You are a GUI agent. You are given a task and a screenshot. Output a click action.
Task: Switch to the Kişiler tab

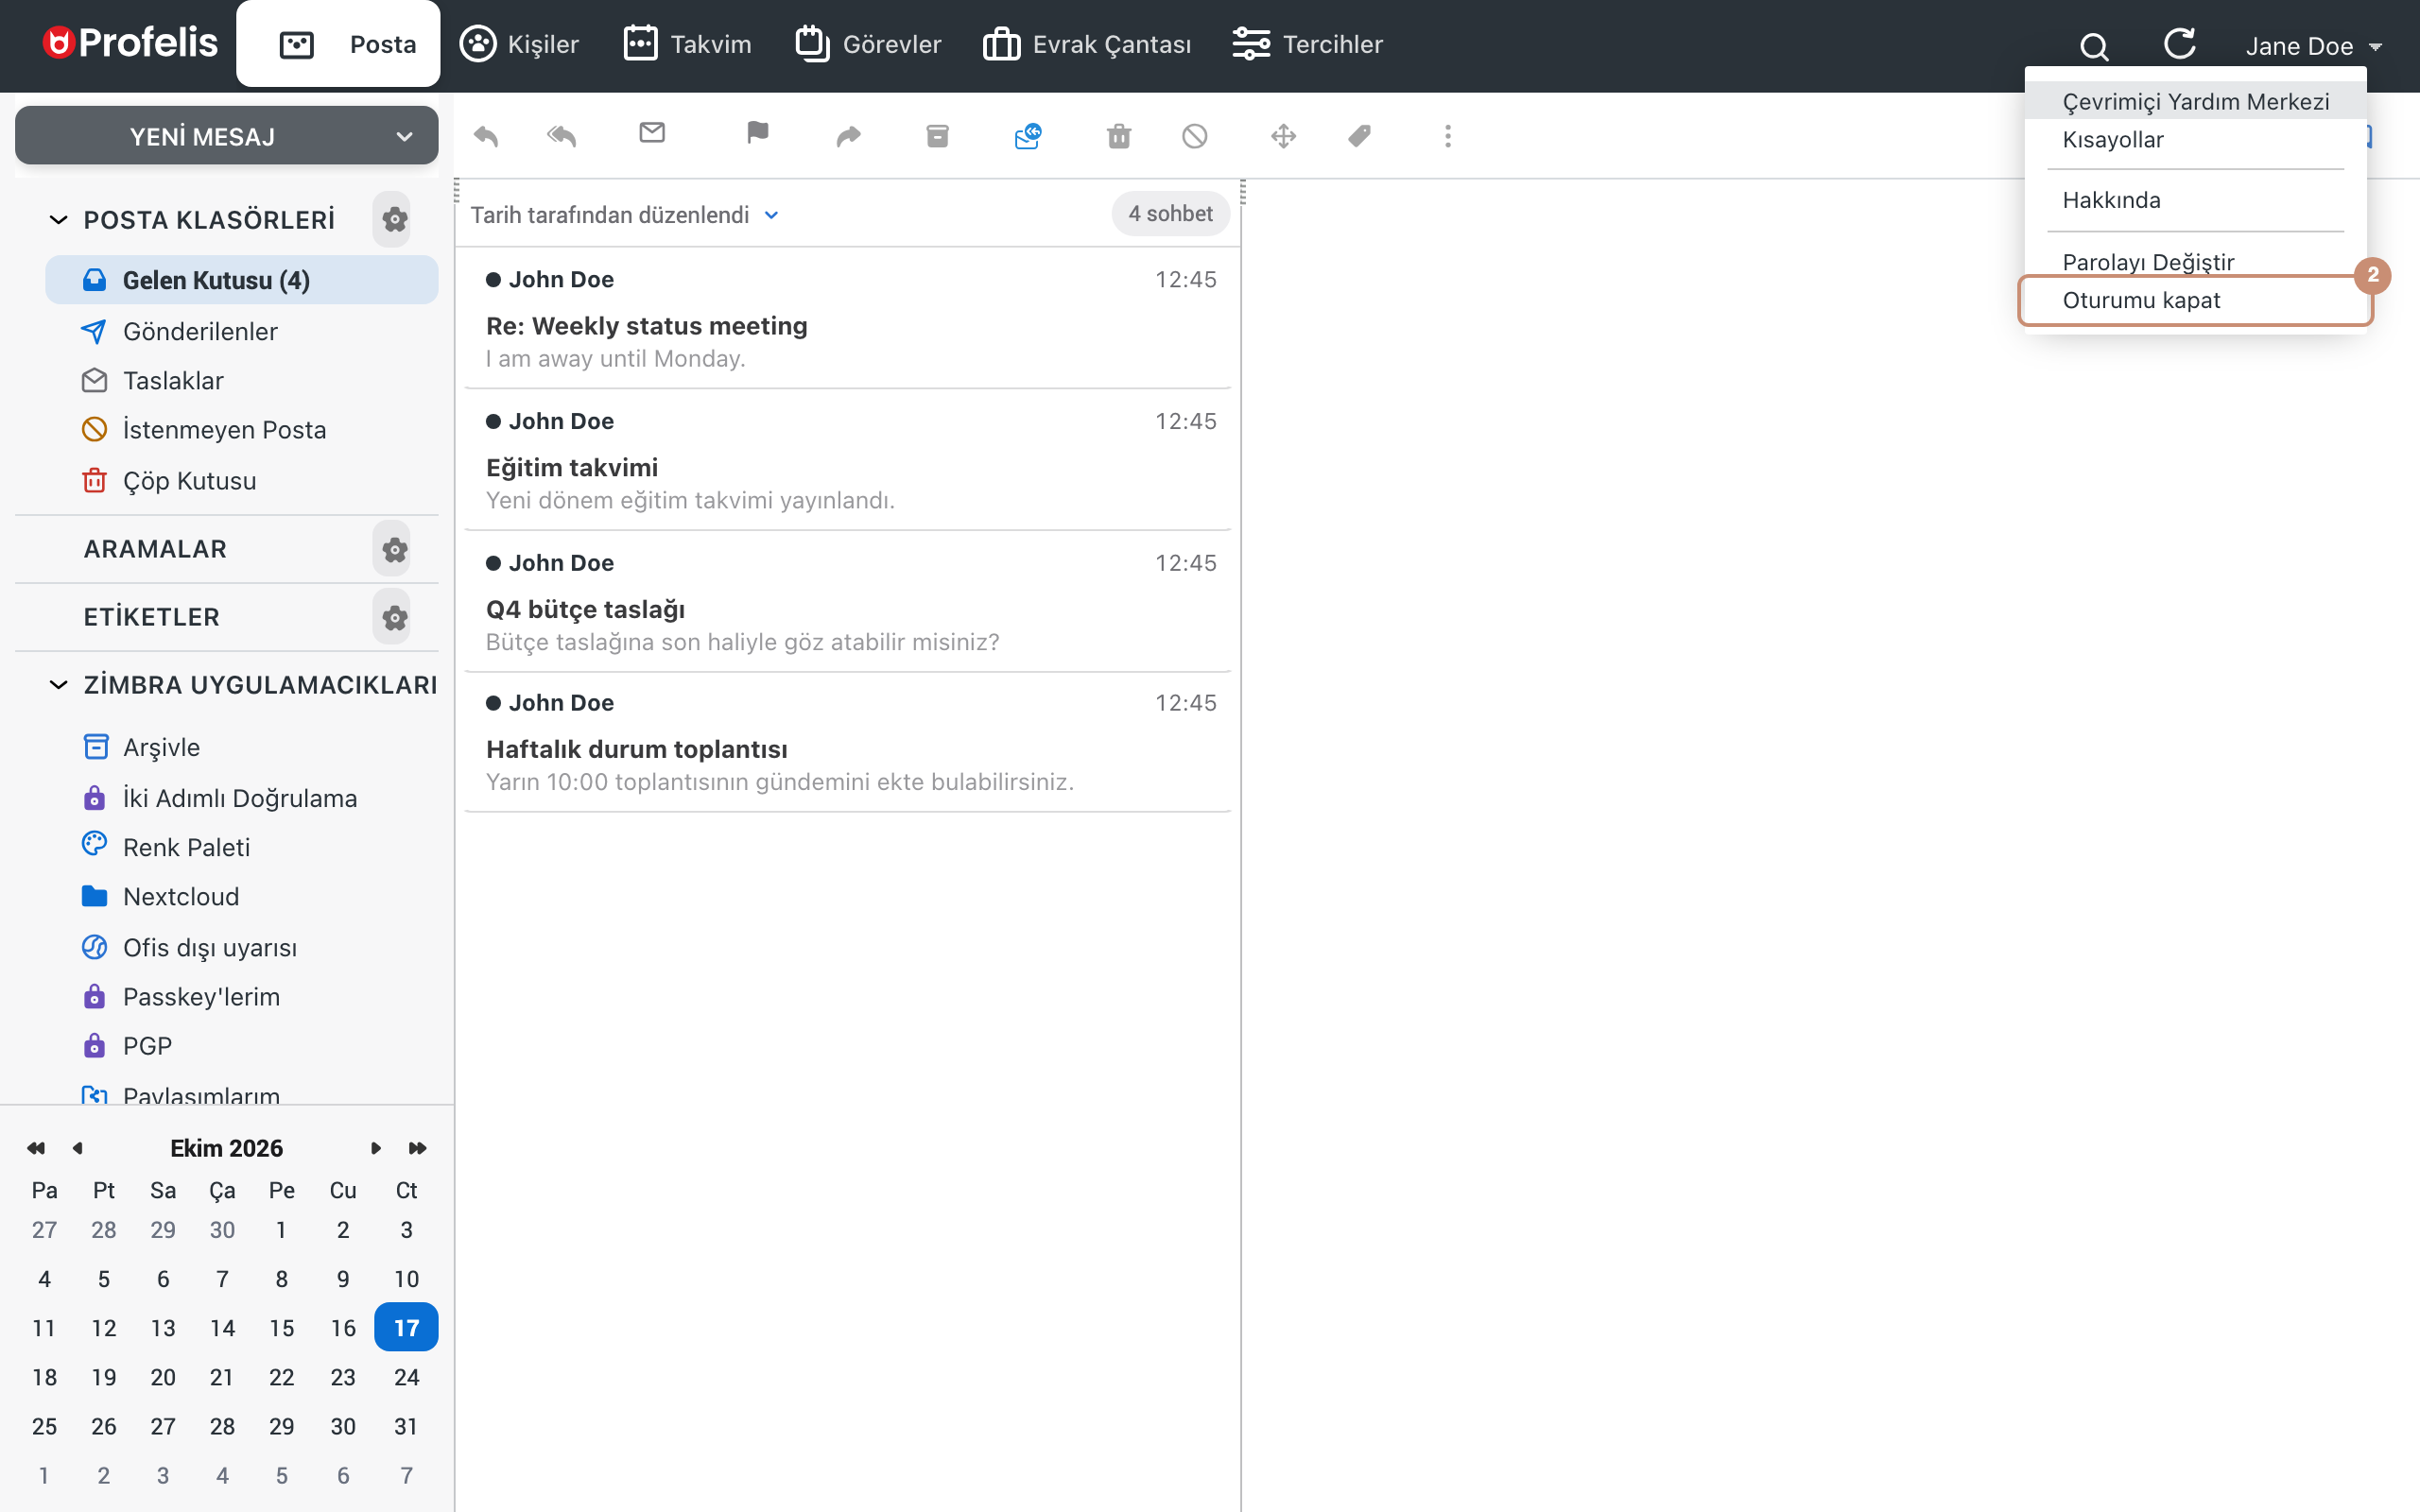click(519, 44)
